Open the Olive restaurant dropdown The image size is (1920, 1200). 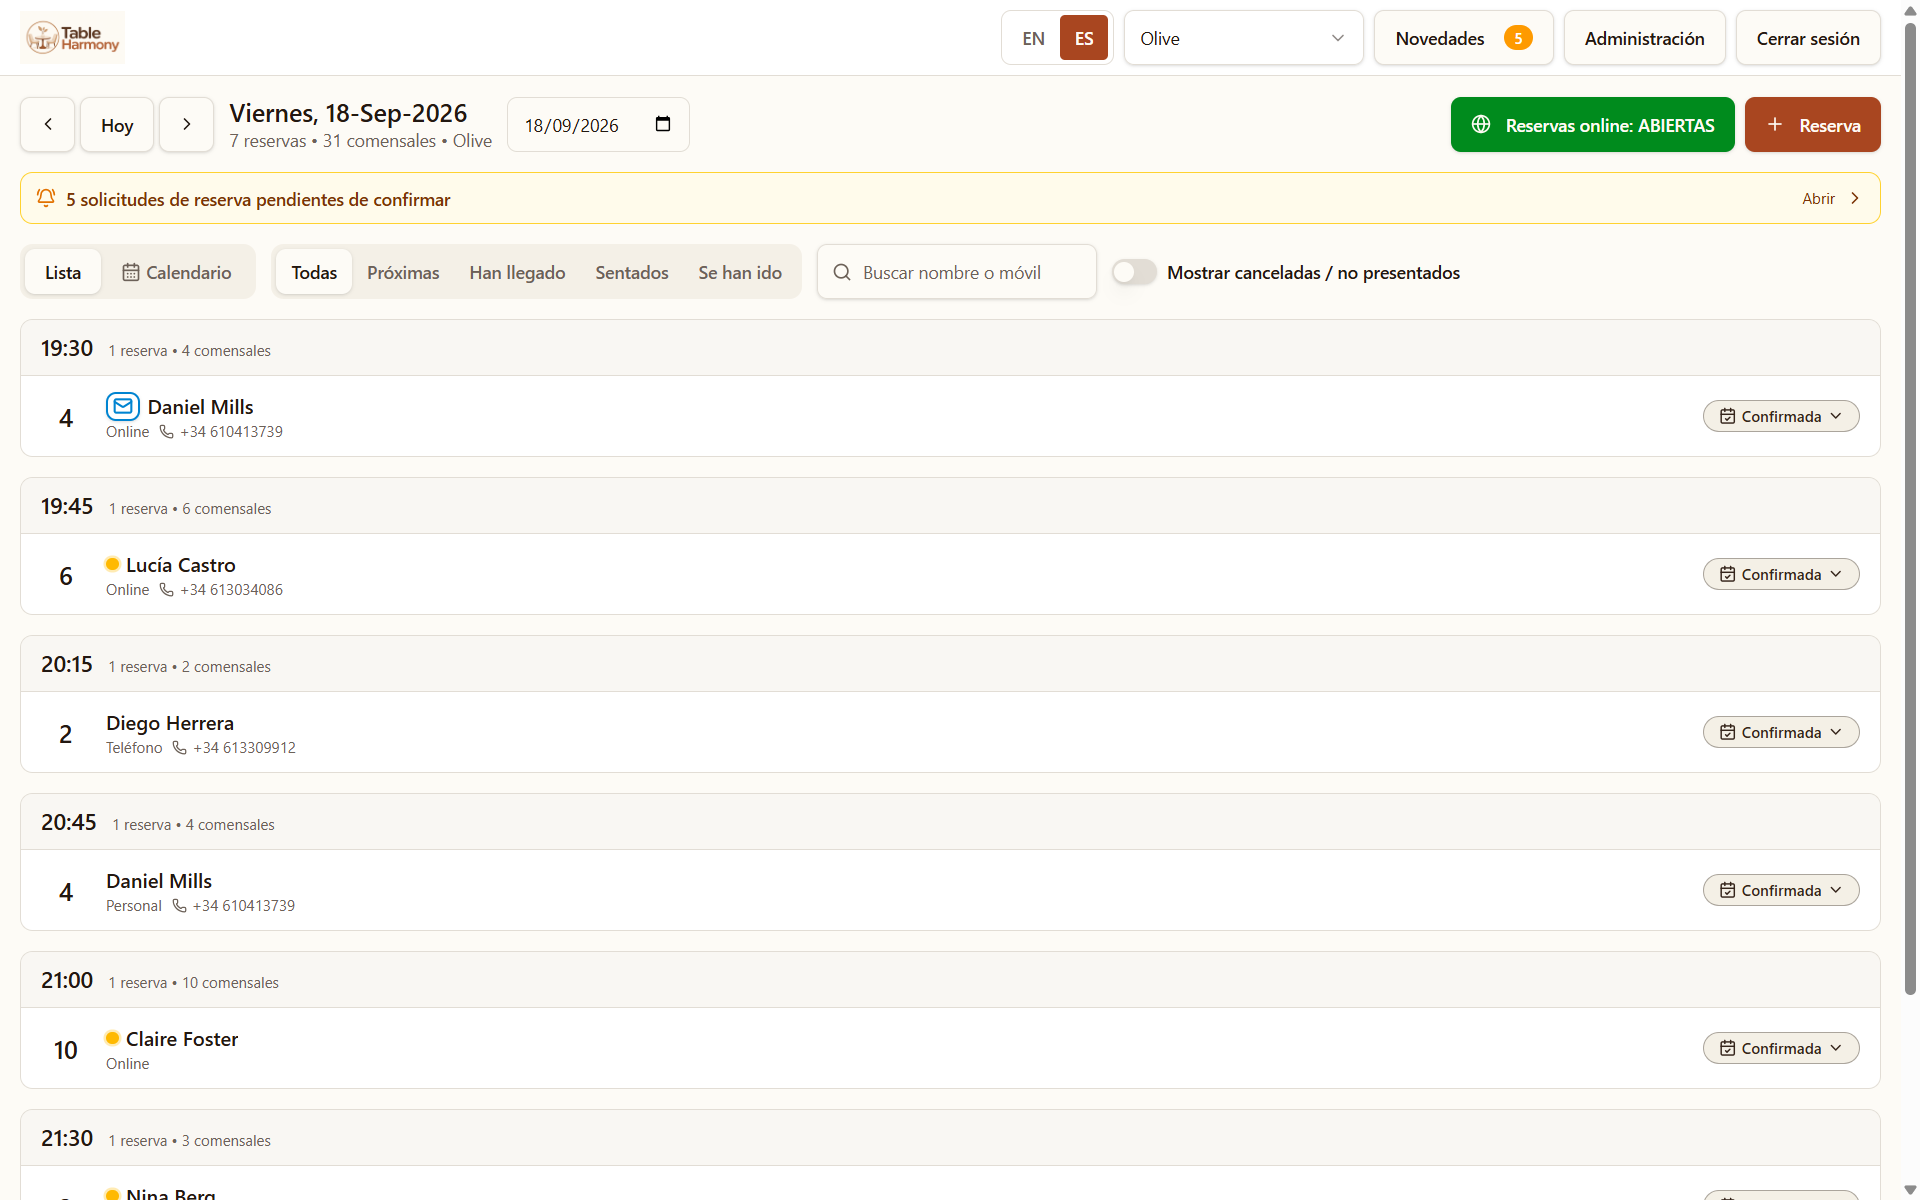[1243, 38]
